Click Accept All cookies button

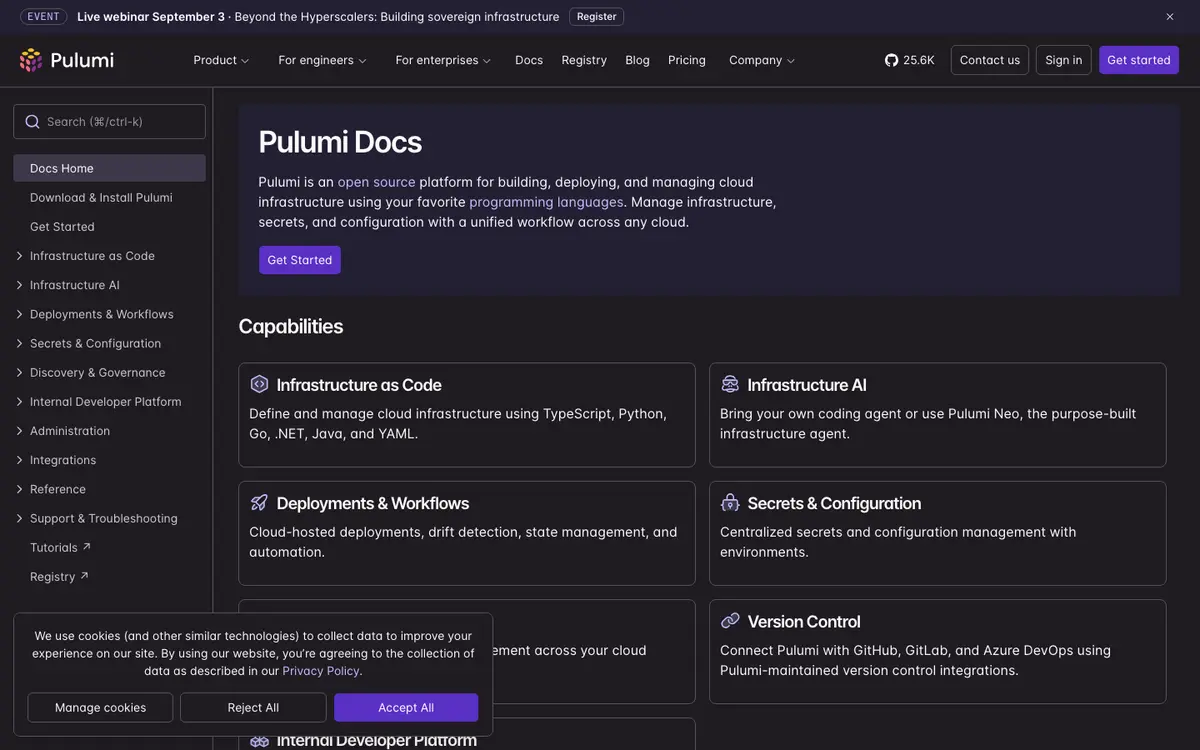[406, 708]
